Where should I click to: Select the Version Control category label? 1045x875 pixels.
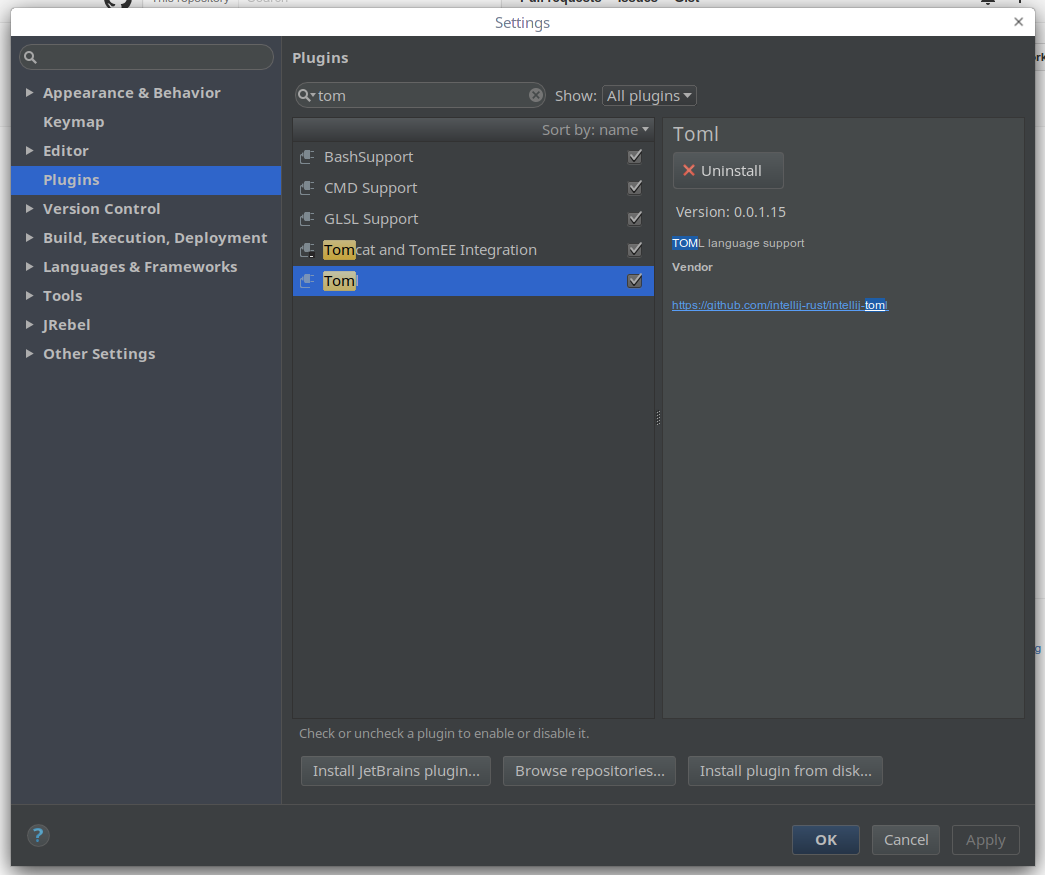coord(102,209)
